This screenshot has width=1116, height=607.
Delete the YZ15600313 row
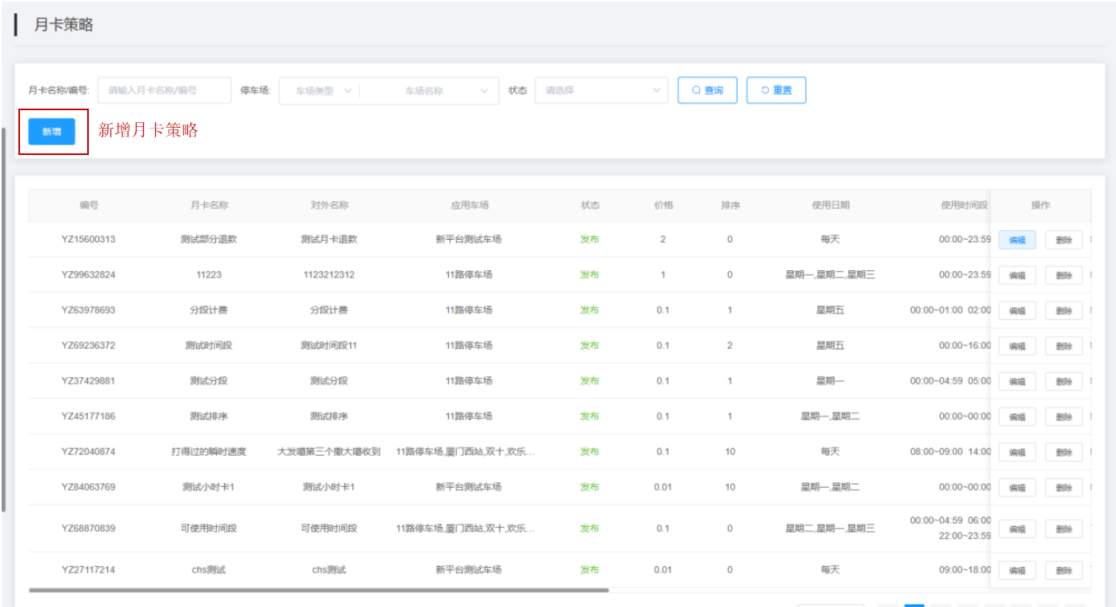[1063, 240]
